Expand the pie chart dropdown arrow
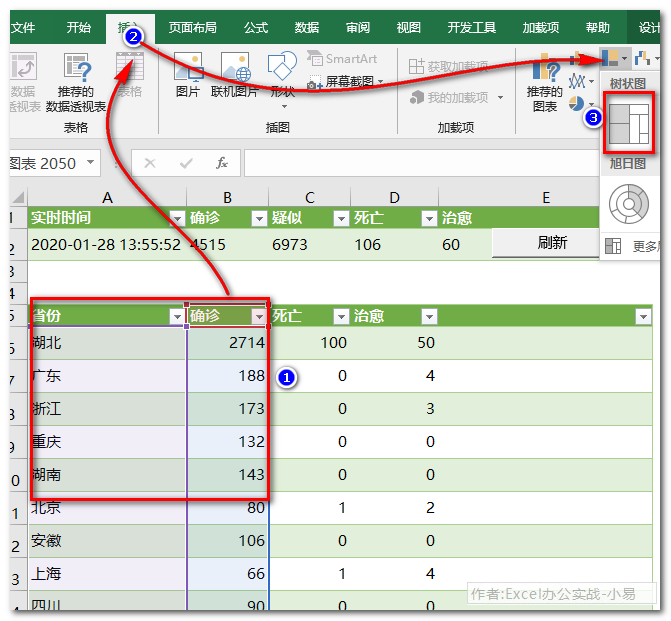 pos(591,104)
